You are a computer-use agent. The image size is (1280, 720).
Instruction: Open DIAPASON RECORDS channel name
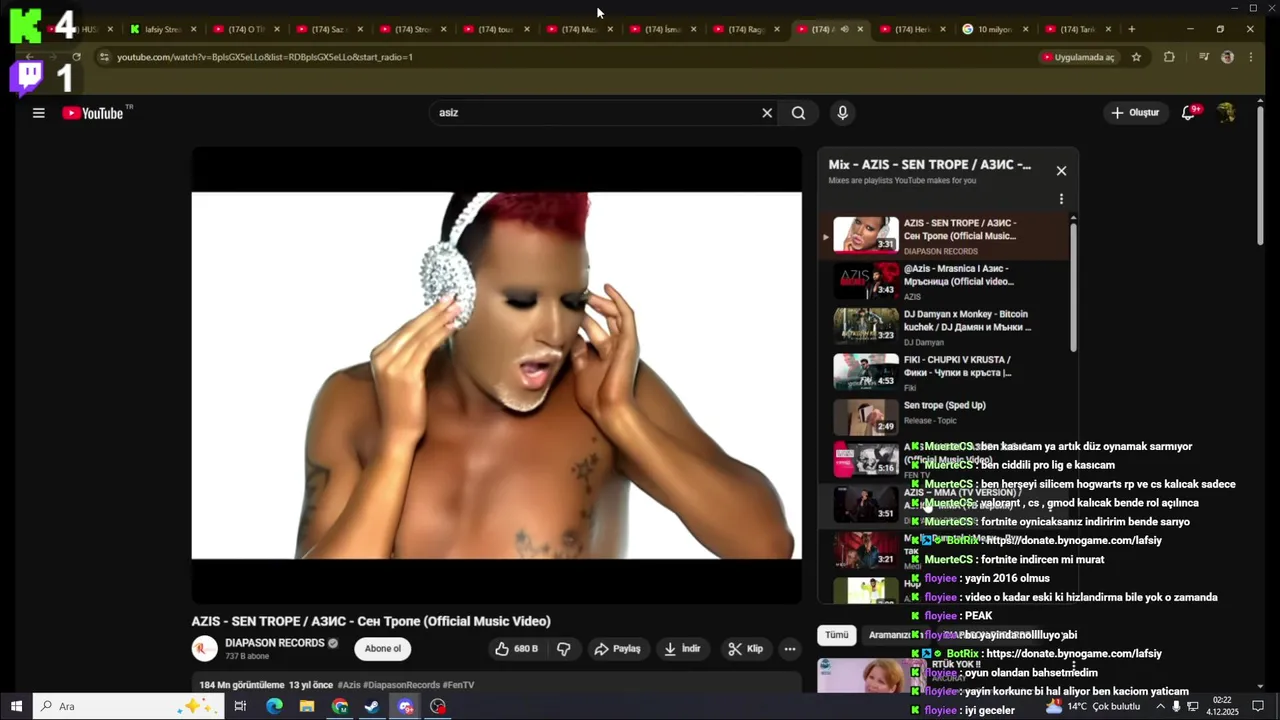(x=274, y=643)
